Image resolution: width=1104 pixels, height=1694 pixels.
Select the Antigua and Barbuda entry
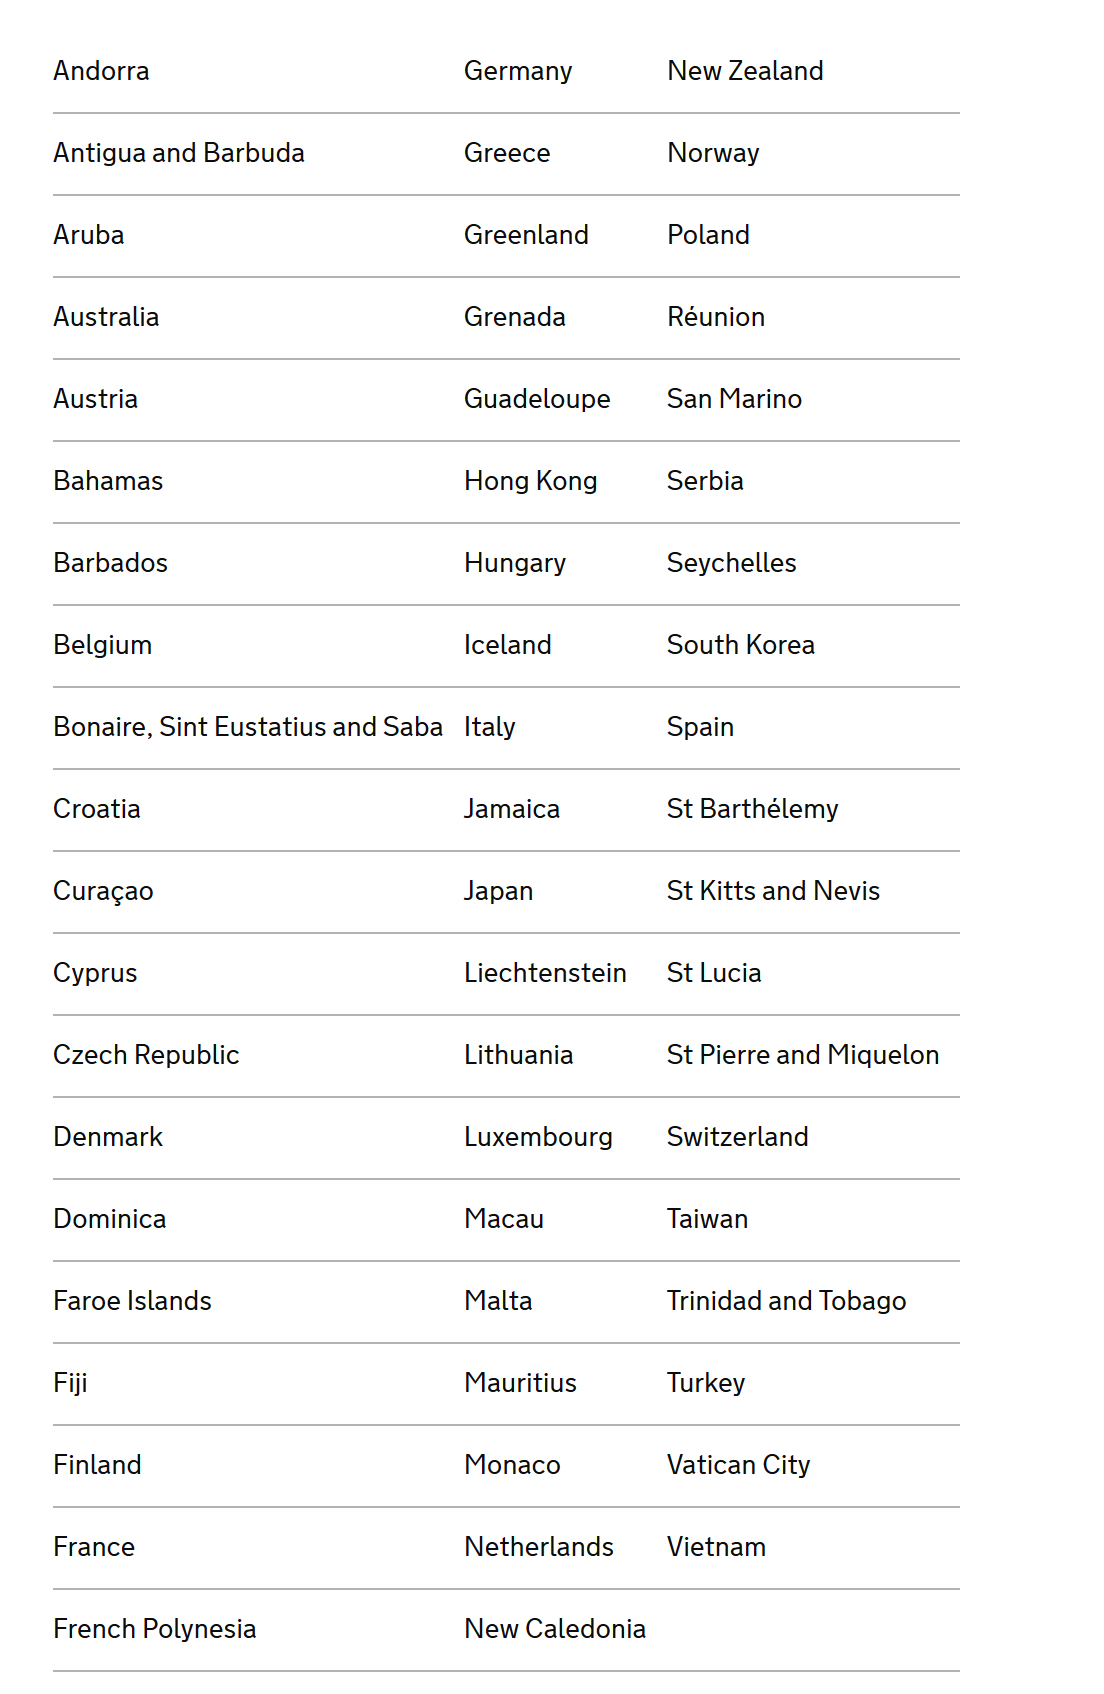coord(179,153)
